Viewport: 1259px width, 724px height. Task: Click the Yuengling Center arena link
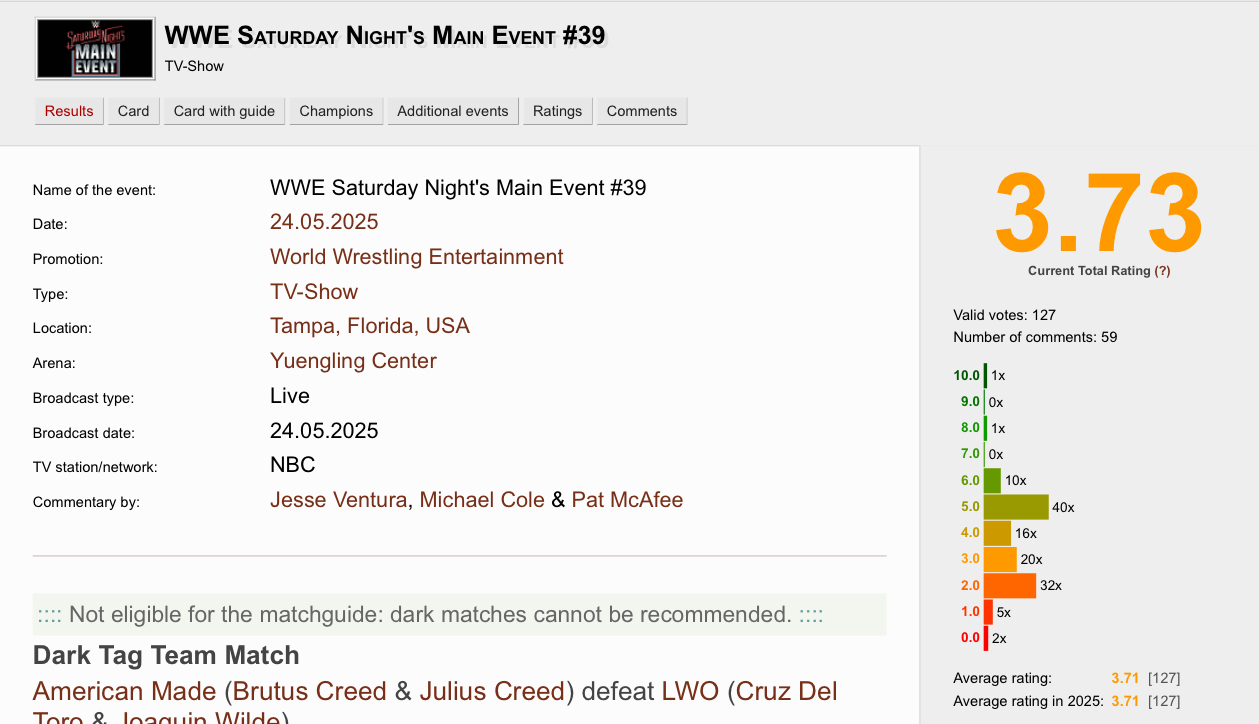[353, 361]
